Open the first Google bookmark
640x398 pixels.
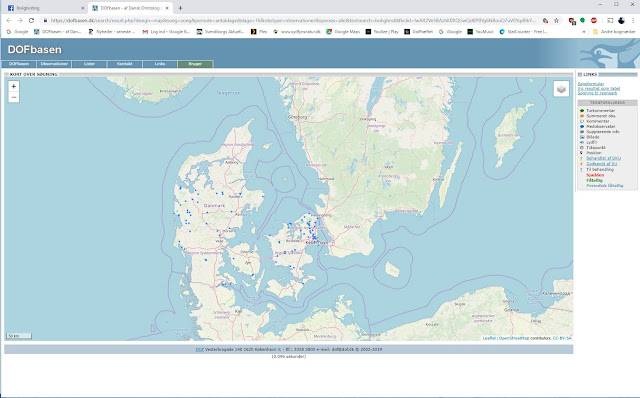(x=17, y=31)
